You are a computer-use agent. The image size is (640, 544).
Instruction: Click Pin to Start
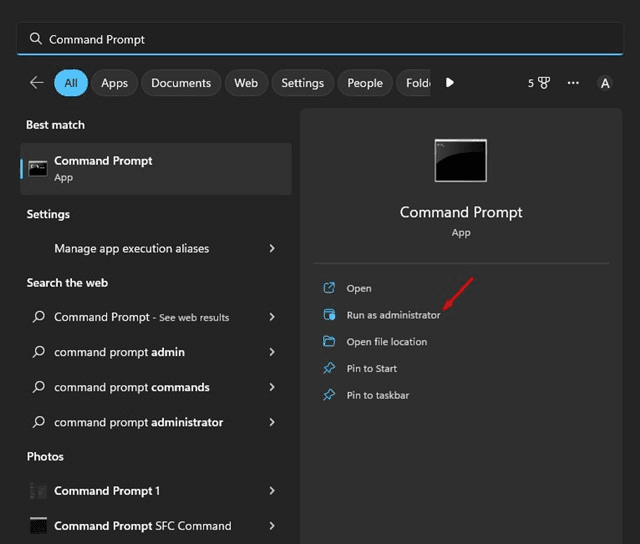[371, 369]
